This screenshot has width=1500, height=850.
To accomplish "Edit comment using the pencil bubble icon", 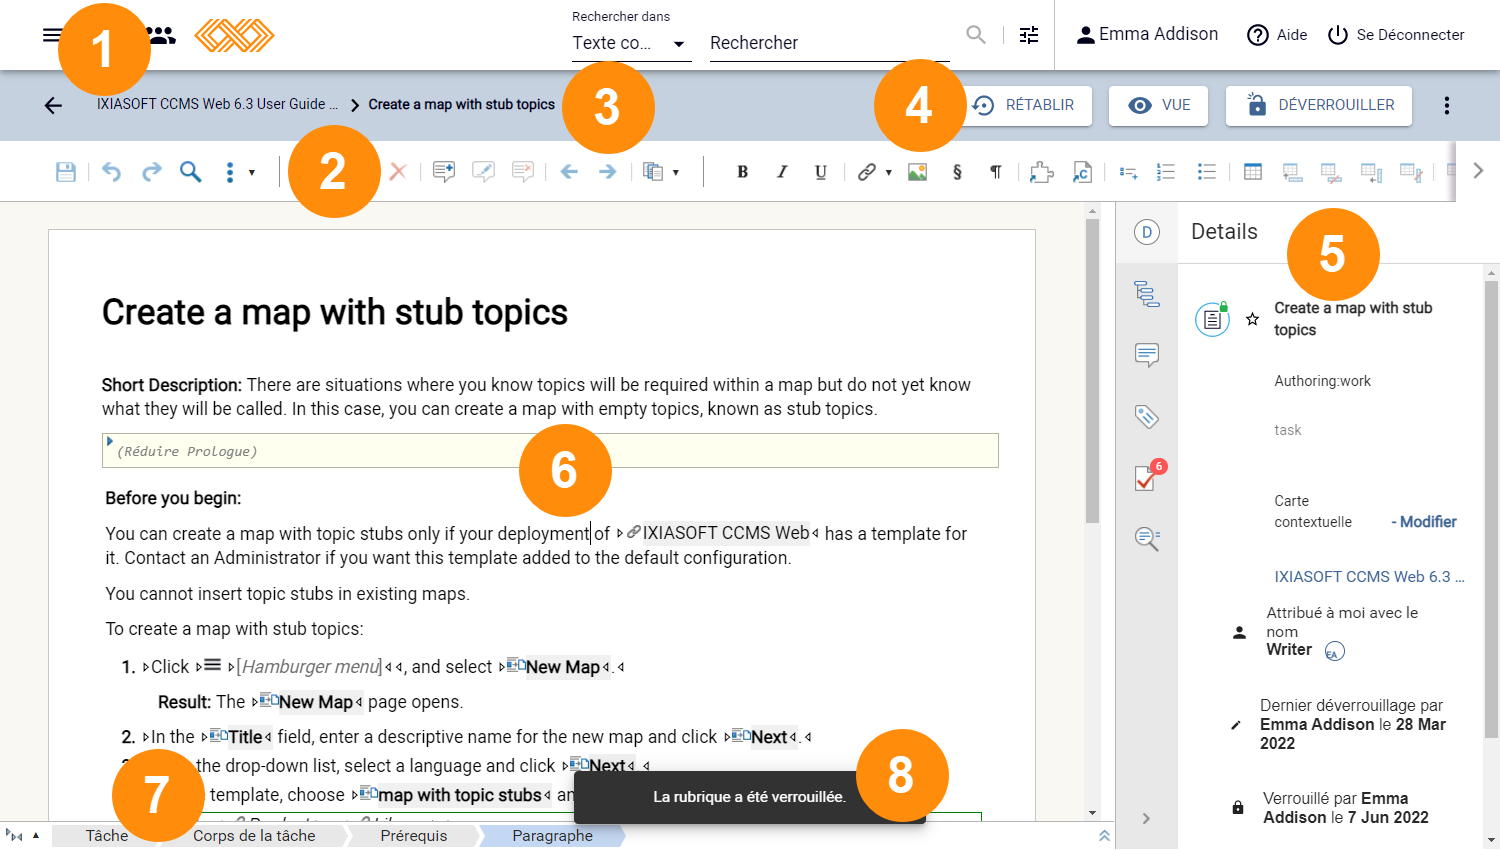I will (x=484, y=172).
